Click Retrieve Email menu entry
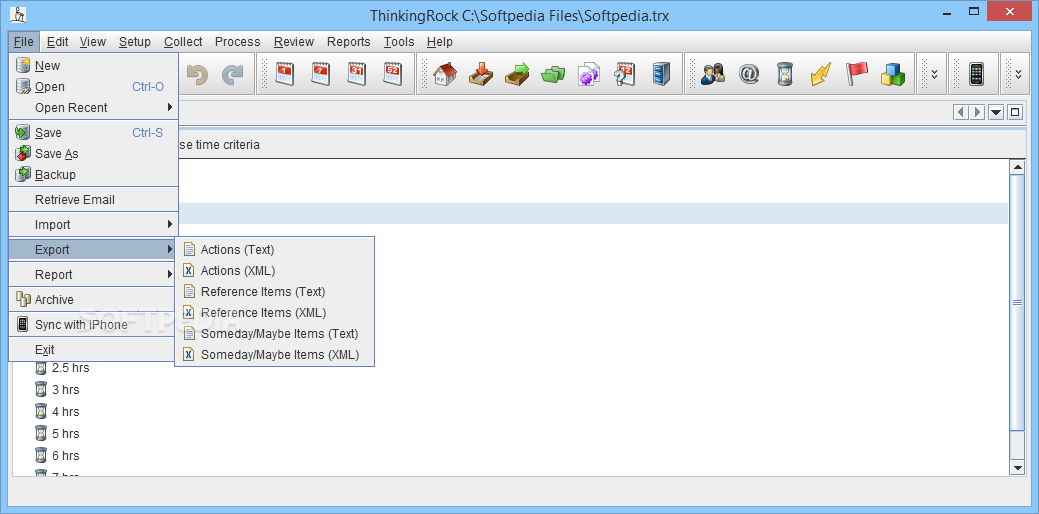 point(93,199)
